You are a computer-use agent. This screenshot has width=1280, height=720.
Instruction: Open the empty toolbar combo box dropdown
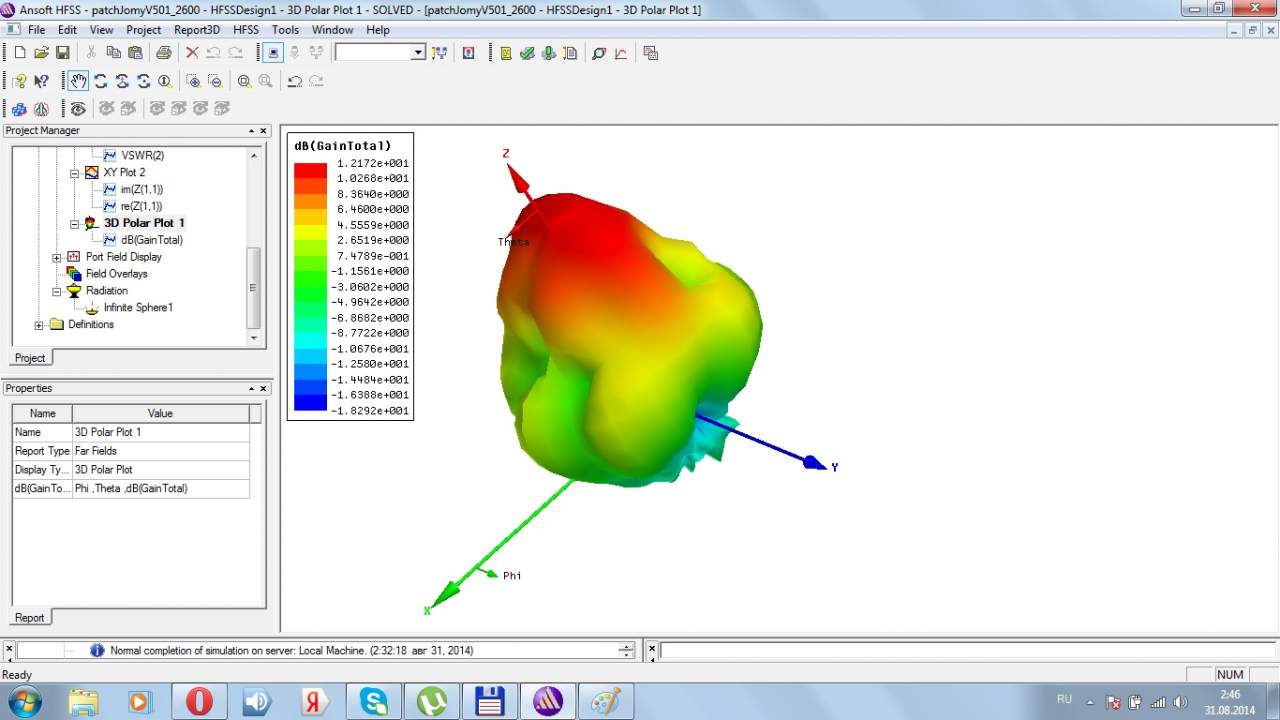point(418,53)
